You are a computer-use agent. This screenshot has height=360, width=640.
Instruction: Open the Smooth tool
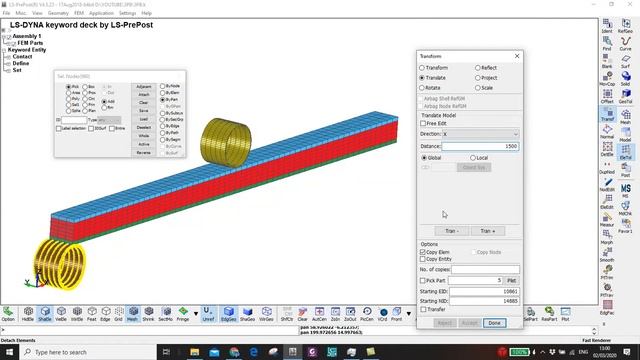(607, 254)
